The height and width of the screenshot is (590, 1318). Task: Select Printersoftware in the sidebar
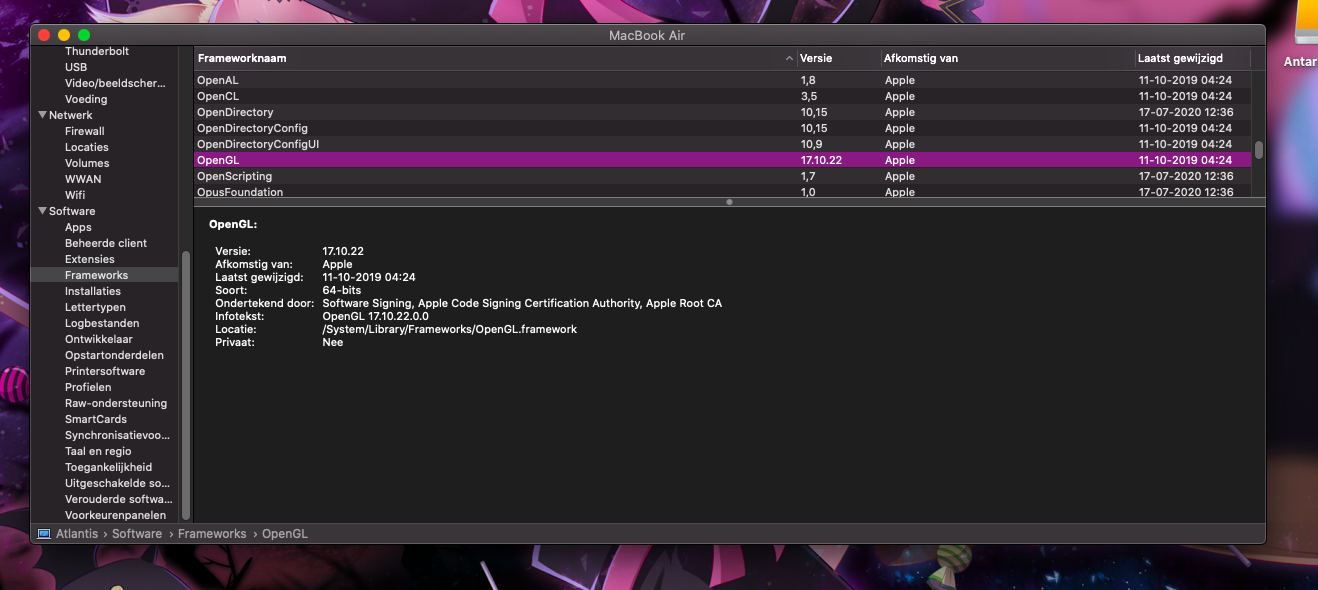pyautogui.click(x=105, y=371)
